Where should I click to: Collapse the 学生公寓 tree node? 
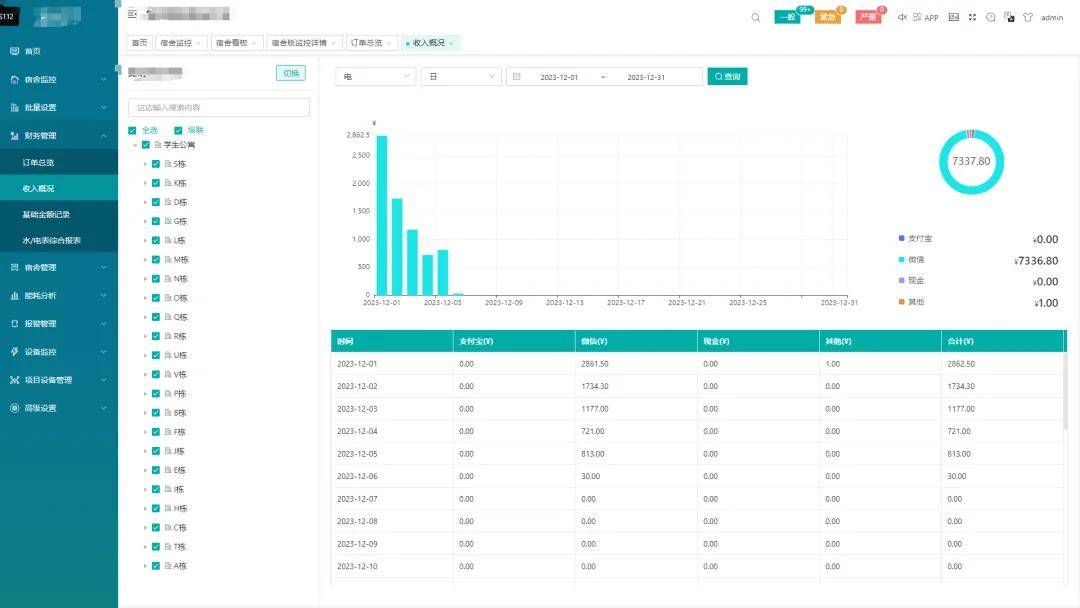136,145
